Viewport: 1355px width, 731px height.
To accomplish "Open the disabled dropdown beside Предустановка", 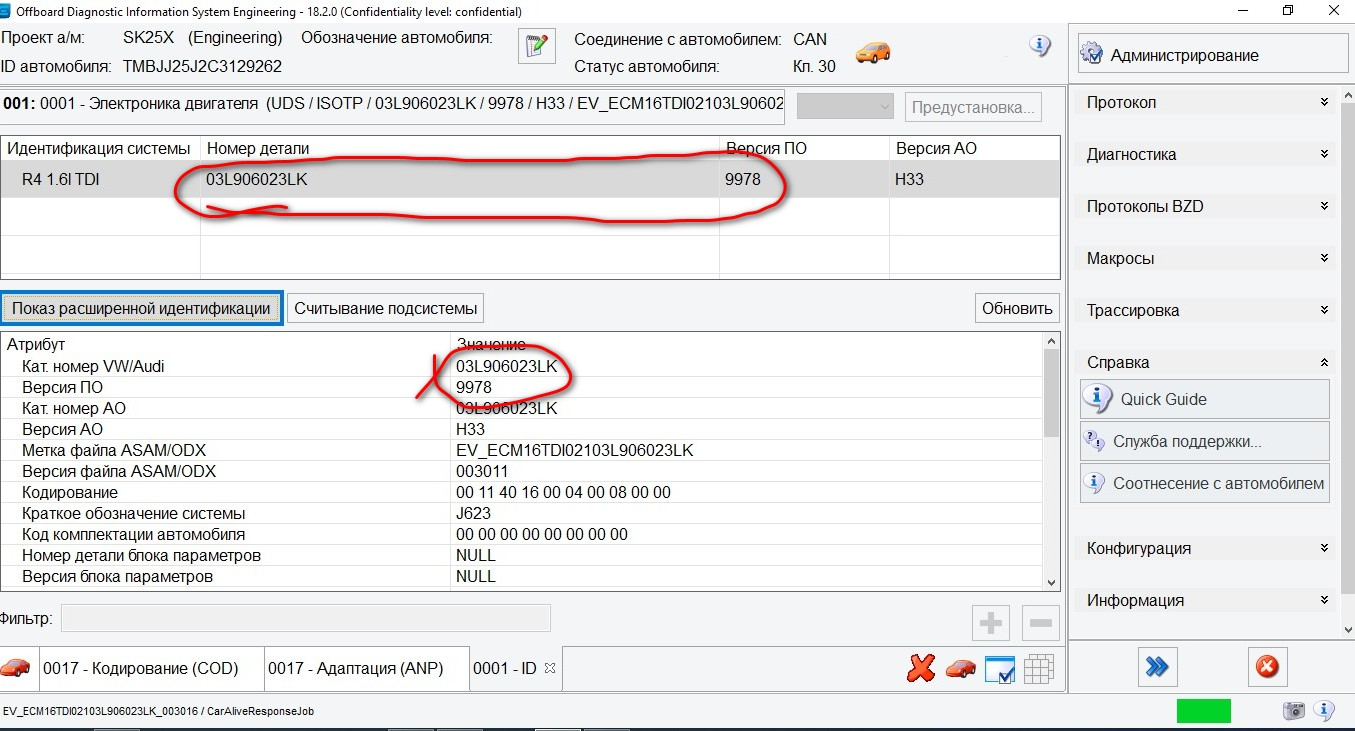I will tap(844, 107).
